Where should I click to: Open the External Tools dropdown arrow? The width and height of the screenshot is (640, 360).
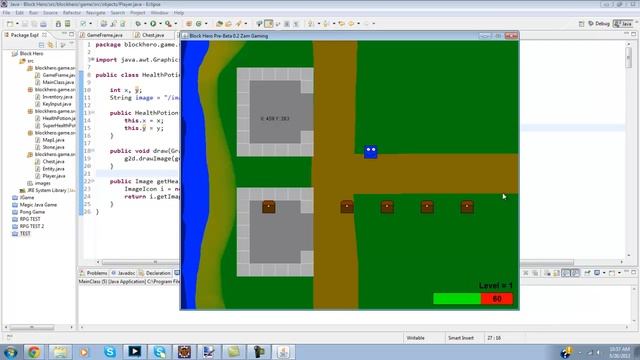coord(176,24)
